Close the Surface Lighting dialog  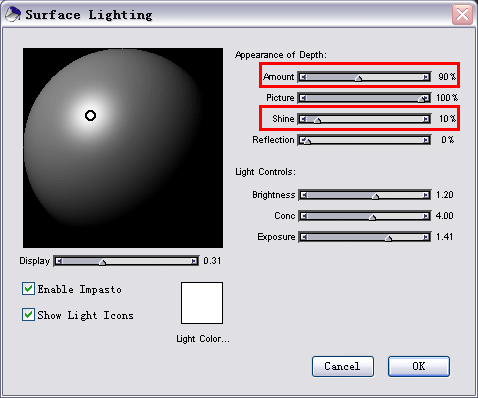(462, 15)
